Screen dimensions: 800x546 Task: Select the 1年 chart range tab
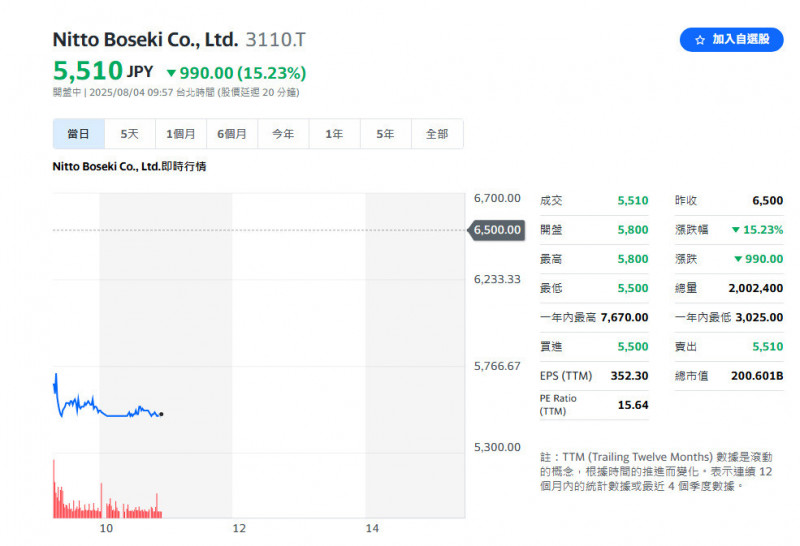coord(334,134)
